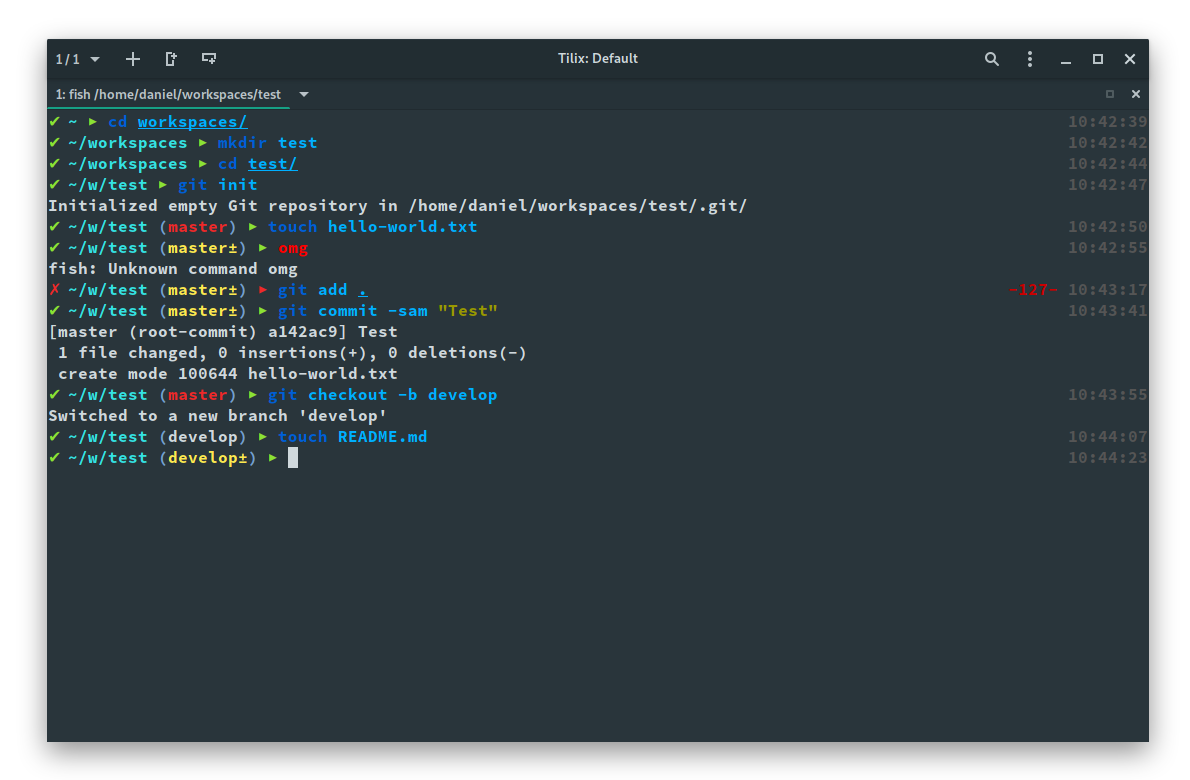
Task: Click 'touch hello-world.txt' command text
Action: coord(372,226)
